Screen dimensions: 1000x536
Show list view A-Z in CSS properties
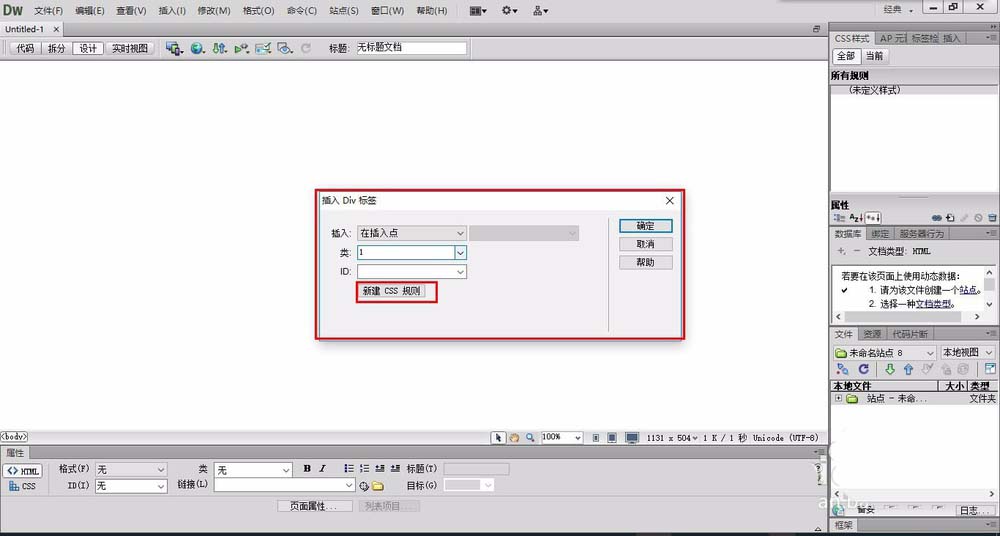(x=856, y=218)
